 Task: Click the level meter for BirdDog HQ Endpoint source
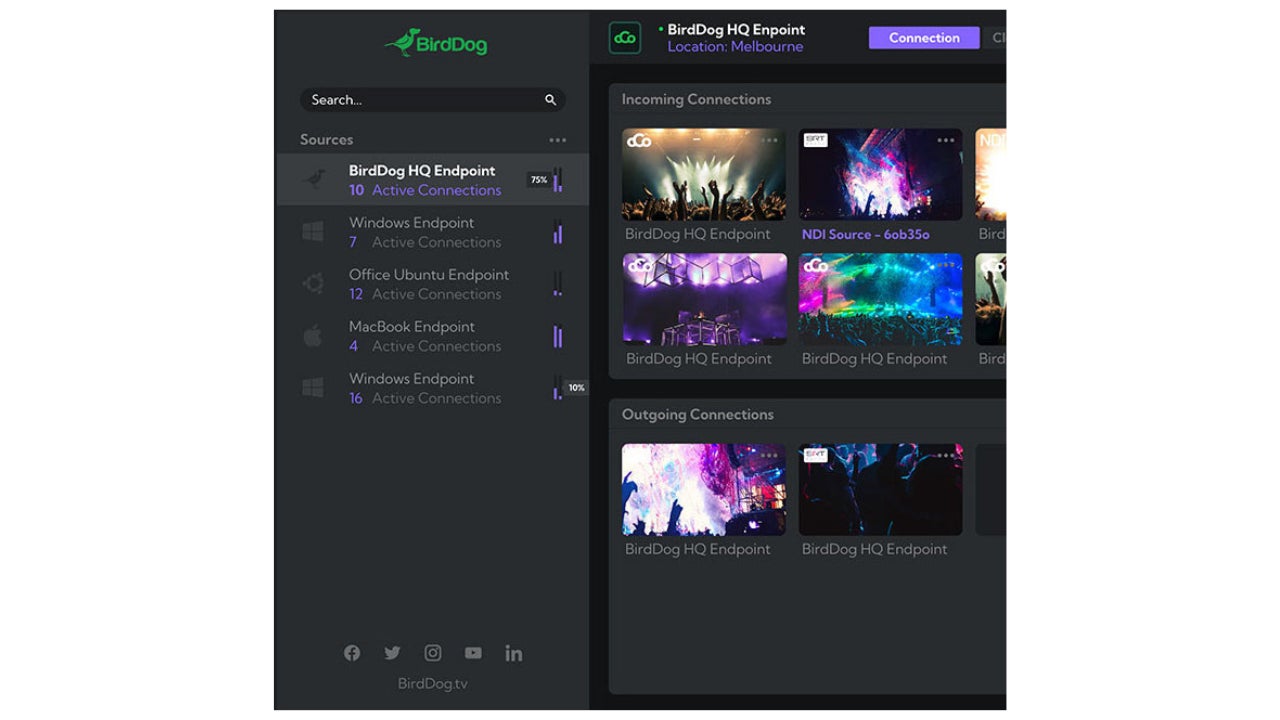point(558,180)
